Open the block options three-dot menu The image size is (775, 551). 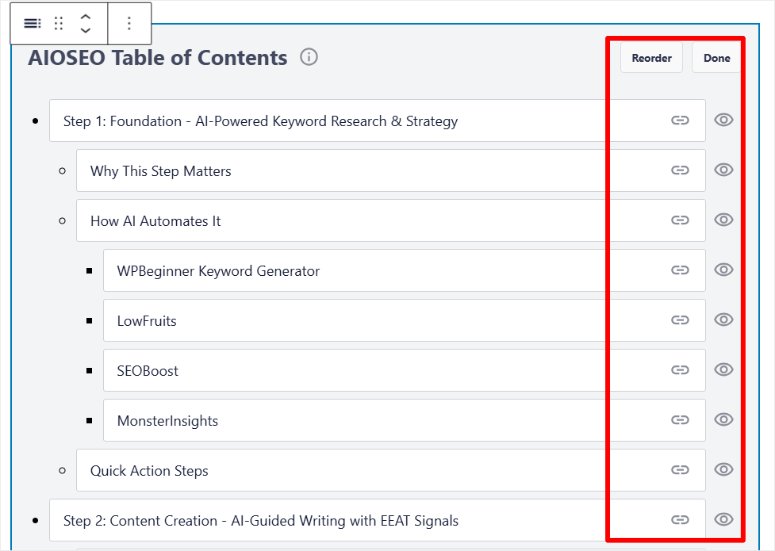128,23
